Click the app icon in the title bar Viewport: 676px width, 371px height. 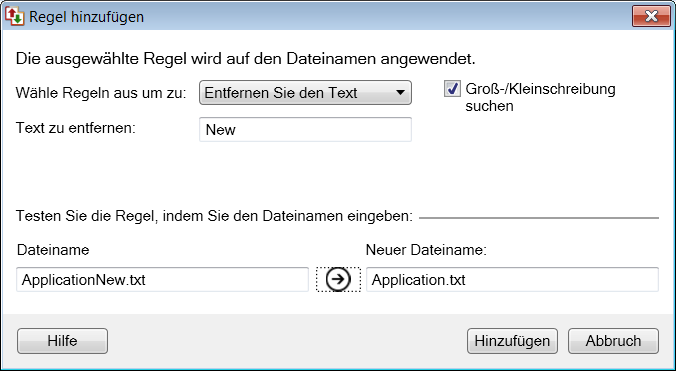[x=14, y=16]
